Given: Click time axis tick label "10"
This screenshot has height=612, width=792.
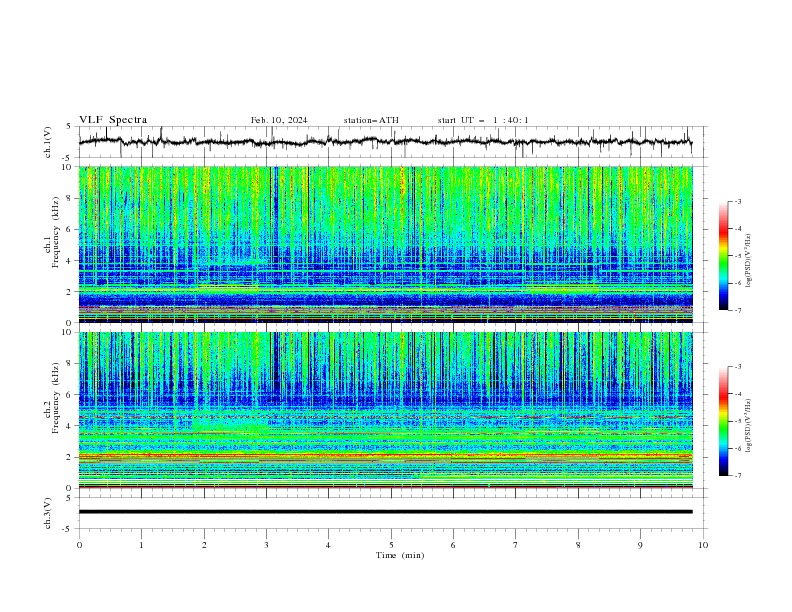Looking at the screenshot, I should pos(703,545).
